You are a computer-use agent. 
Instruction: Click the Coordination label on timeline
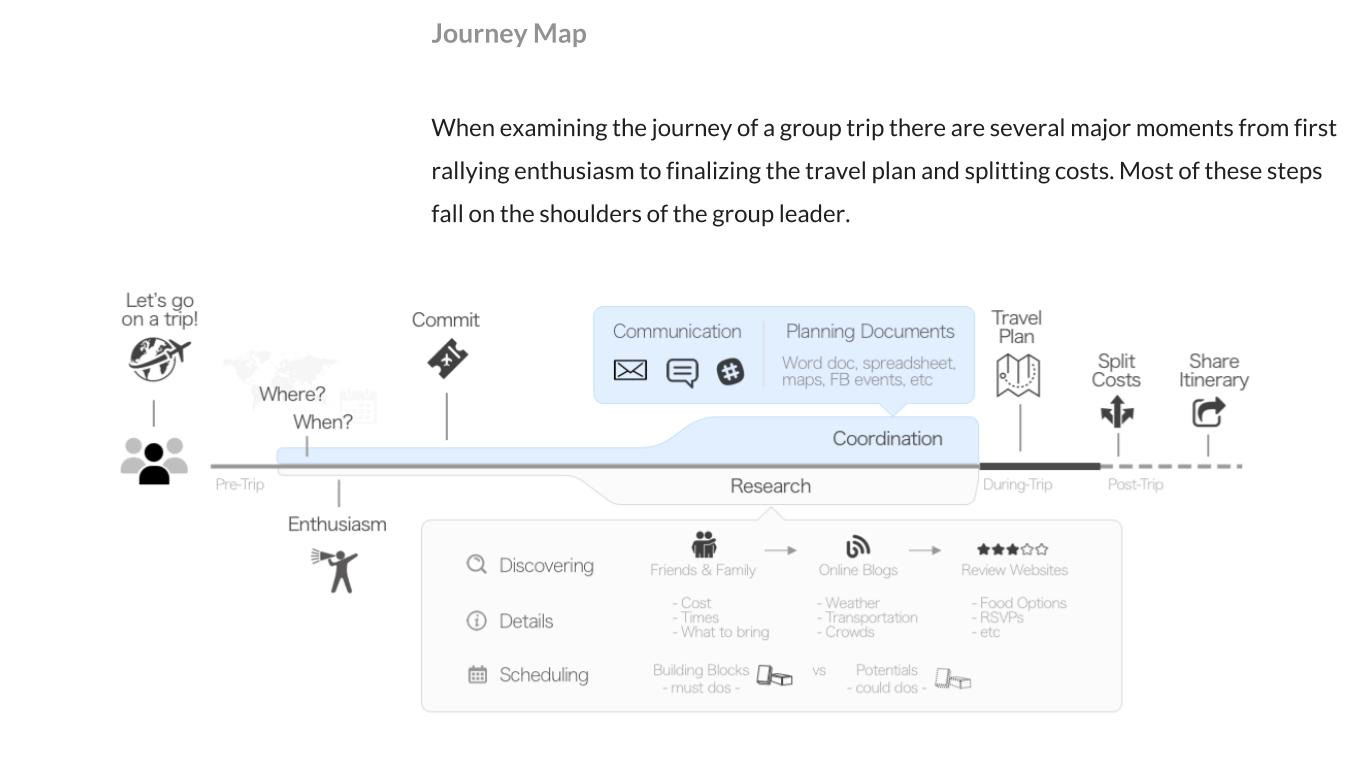click(x=887, y=438)
